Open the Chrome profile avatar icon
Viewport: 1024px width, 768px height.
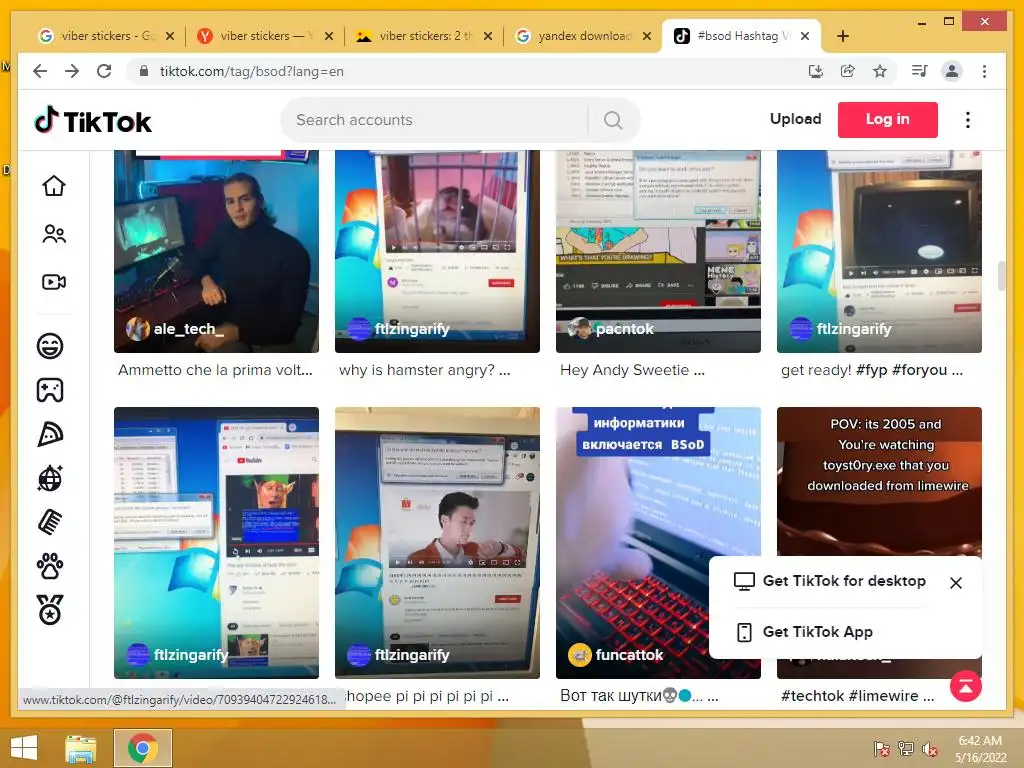click(952, 71)
